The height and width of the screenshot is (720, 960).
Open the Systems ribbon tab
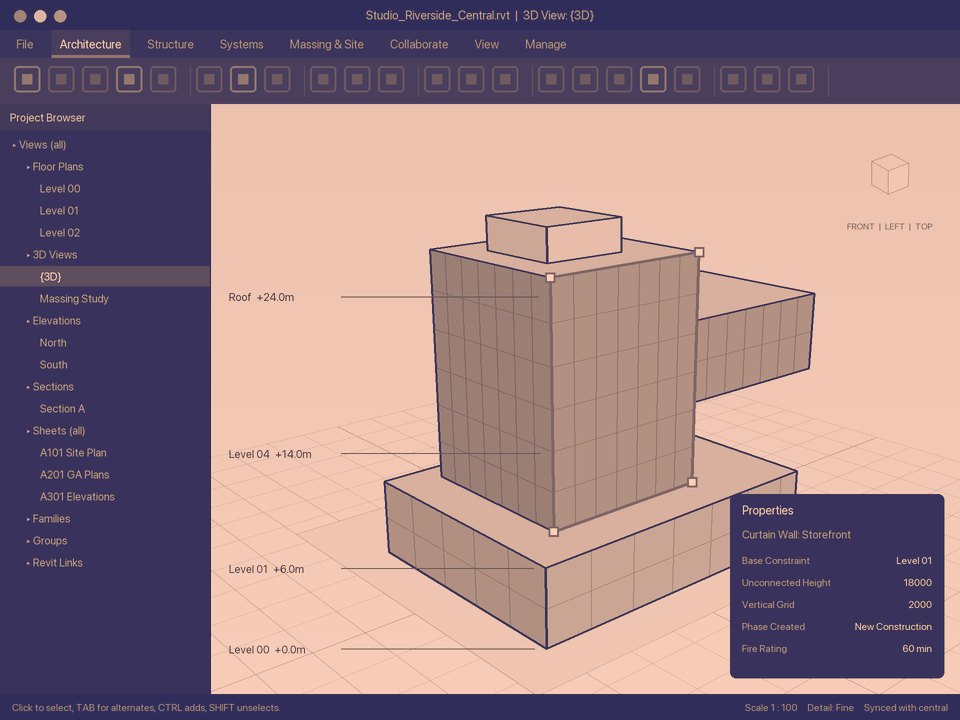(241, 44)
